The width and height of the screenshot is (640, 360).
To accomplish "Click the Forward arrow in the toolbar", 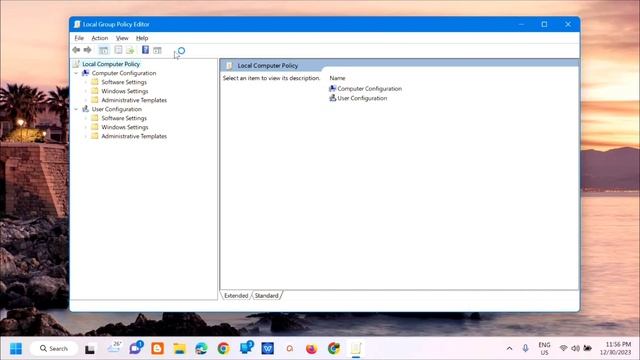I will (87, 50).
